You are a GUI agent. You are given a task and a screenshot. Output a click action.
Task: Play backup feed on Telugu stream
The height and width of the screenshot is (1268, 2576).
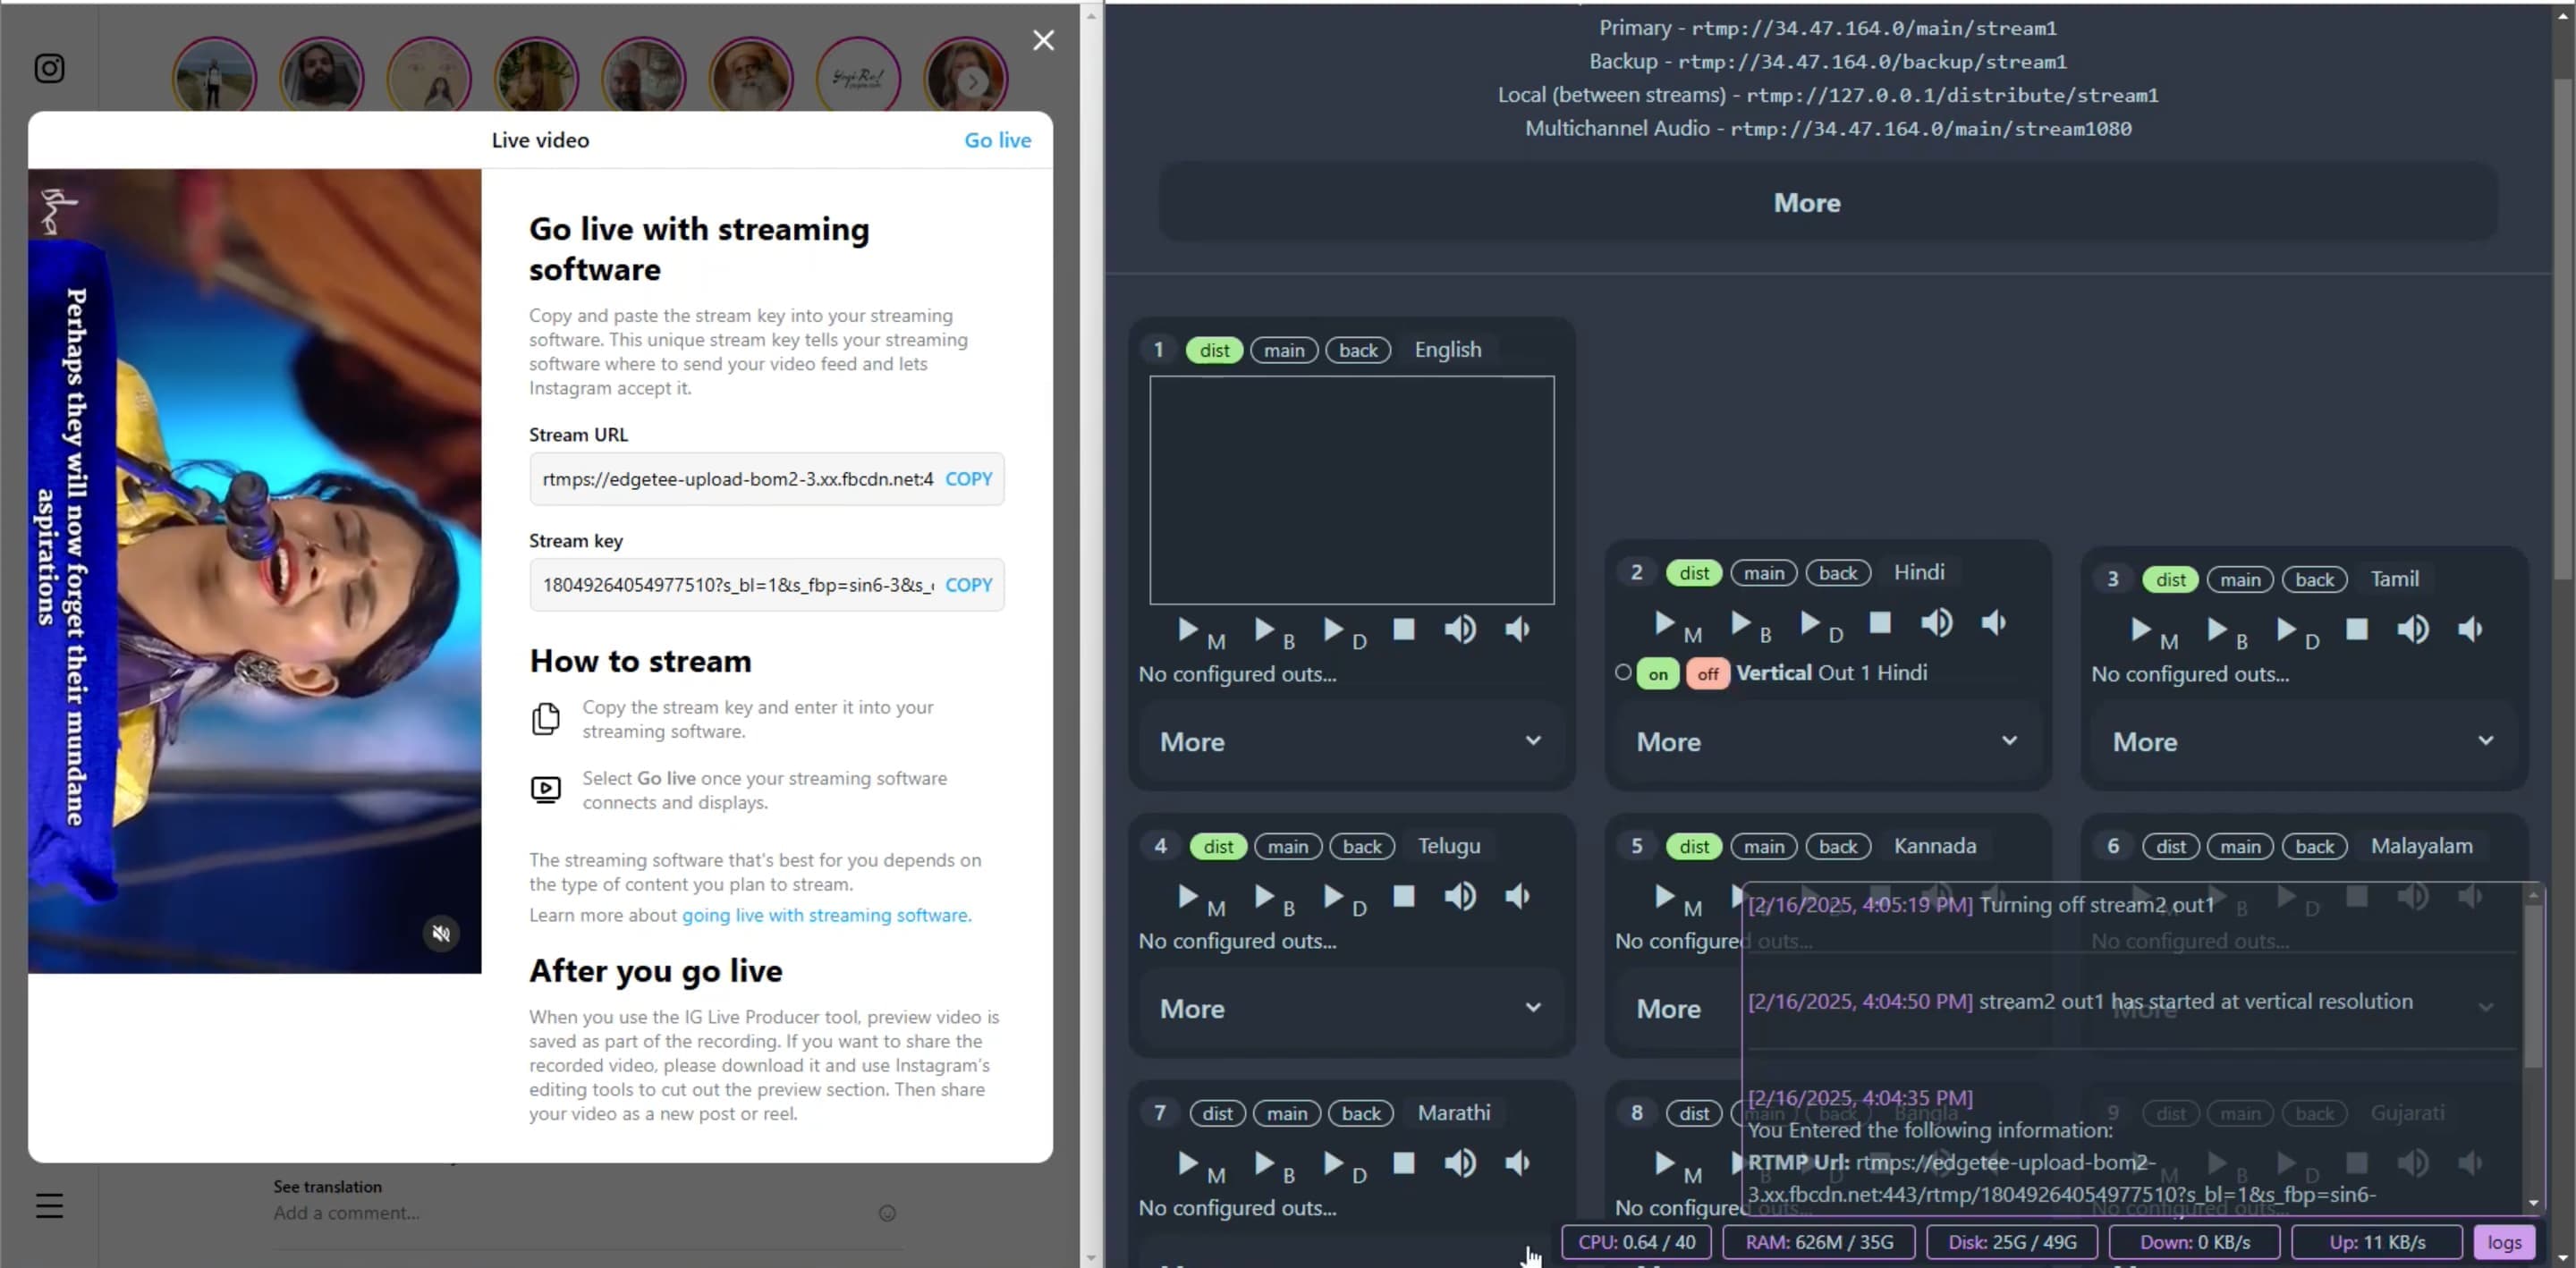pyautogui.click(x=1265, y=896)
